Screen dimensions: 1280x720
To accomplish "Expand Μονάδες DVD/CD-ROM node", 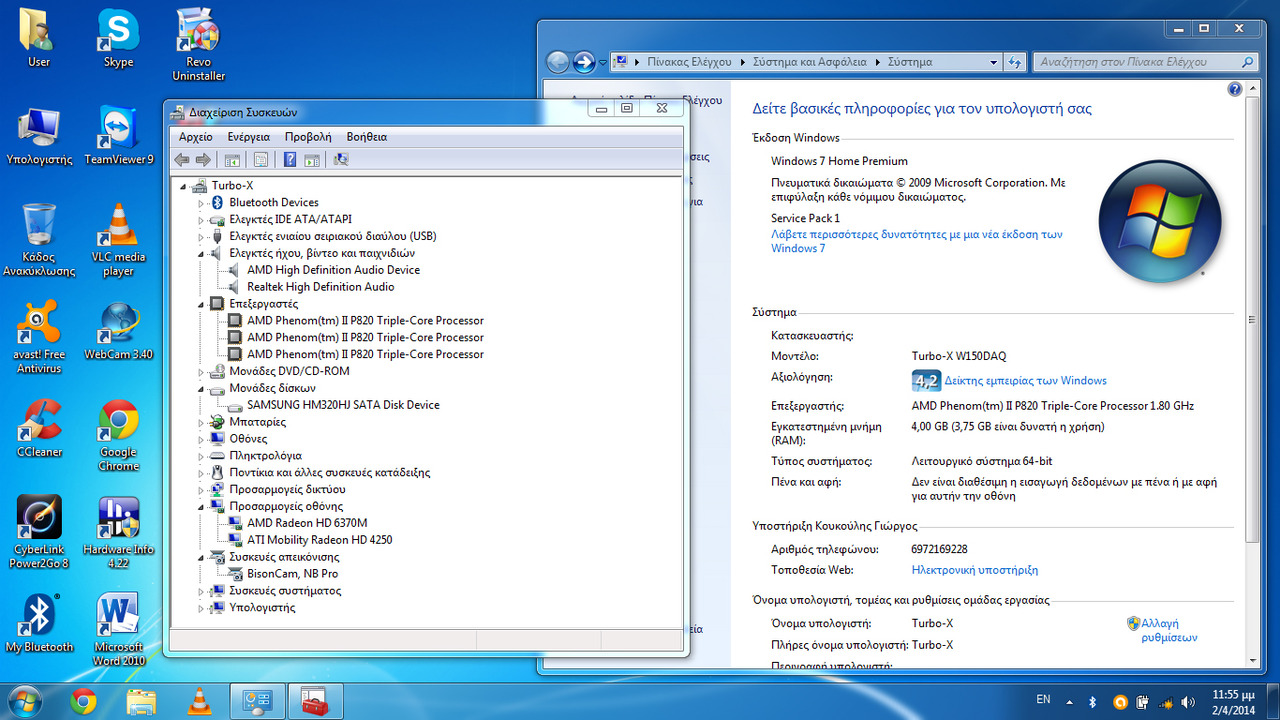I will point(201,371).
